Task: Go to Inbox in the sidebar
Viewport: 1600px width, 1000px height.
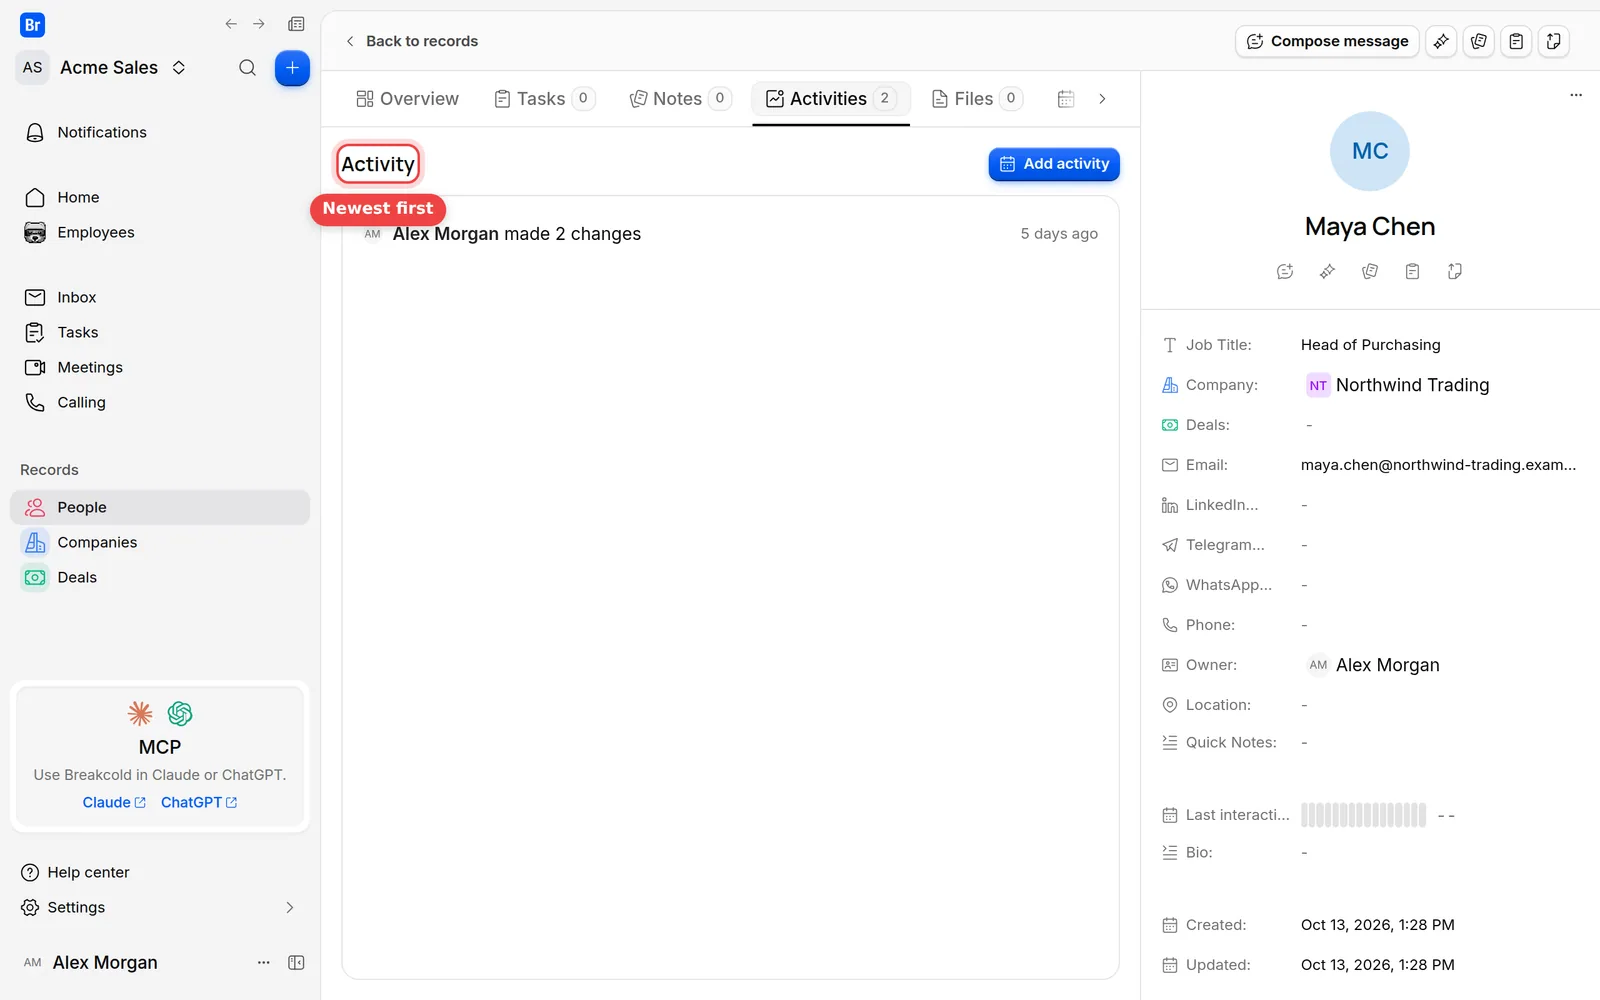Action: click(x=160, y=297)
